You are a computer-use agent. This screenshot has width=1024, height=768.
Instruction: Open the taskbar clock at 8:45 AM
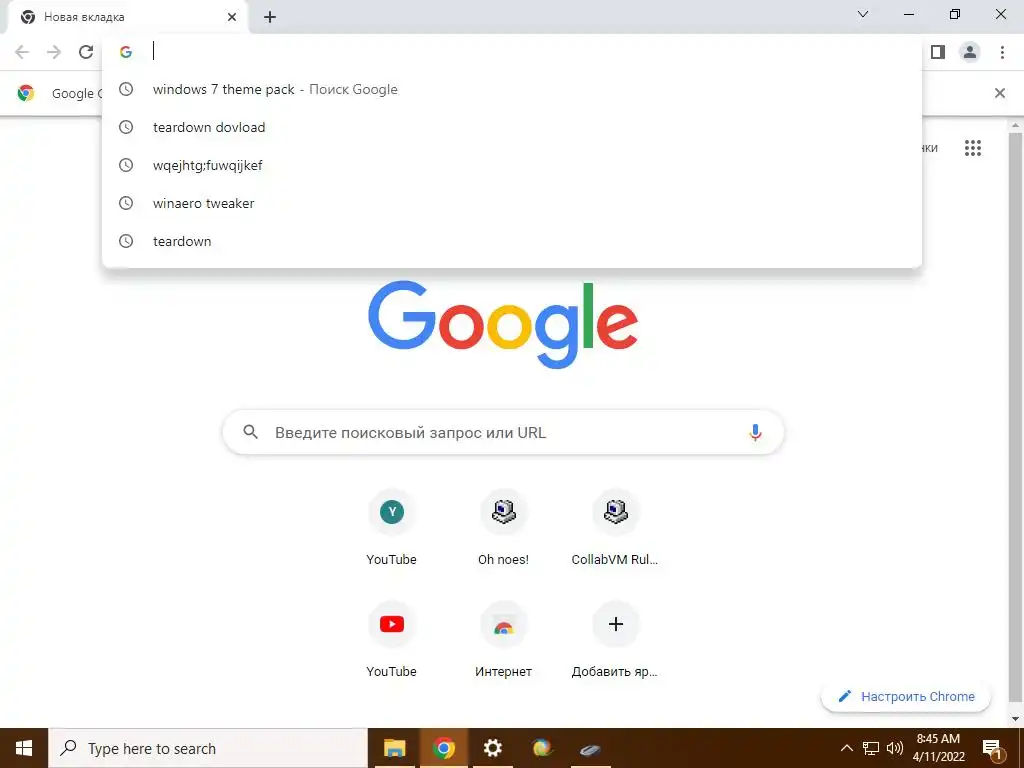coord(938,748)
